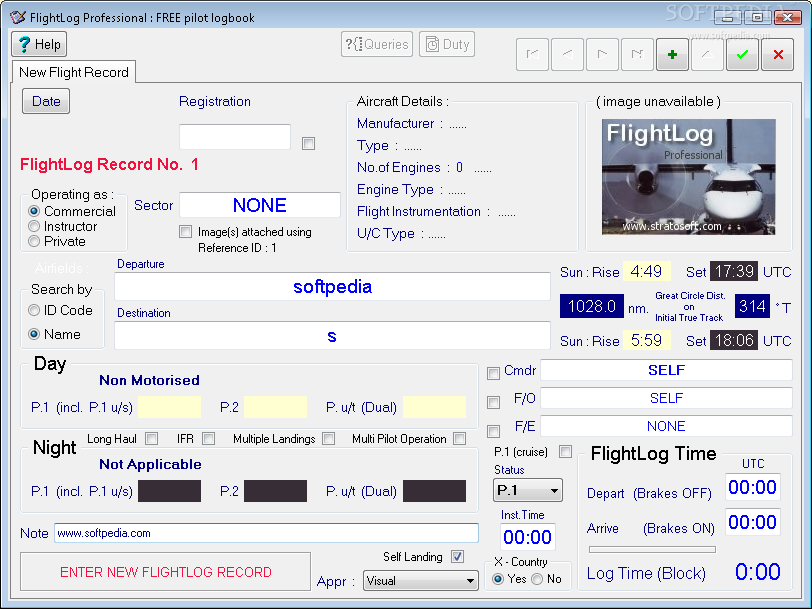Image resolution: width=812 pixels, height=609 pixels.
Task: Open the Status P.1 dropdown
Action: pyautogui.click(x=528, y=490)
